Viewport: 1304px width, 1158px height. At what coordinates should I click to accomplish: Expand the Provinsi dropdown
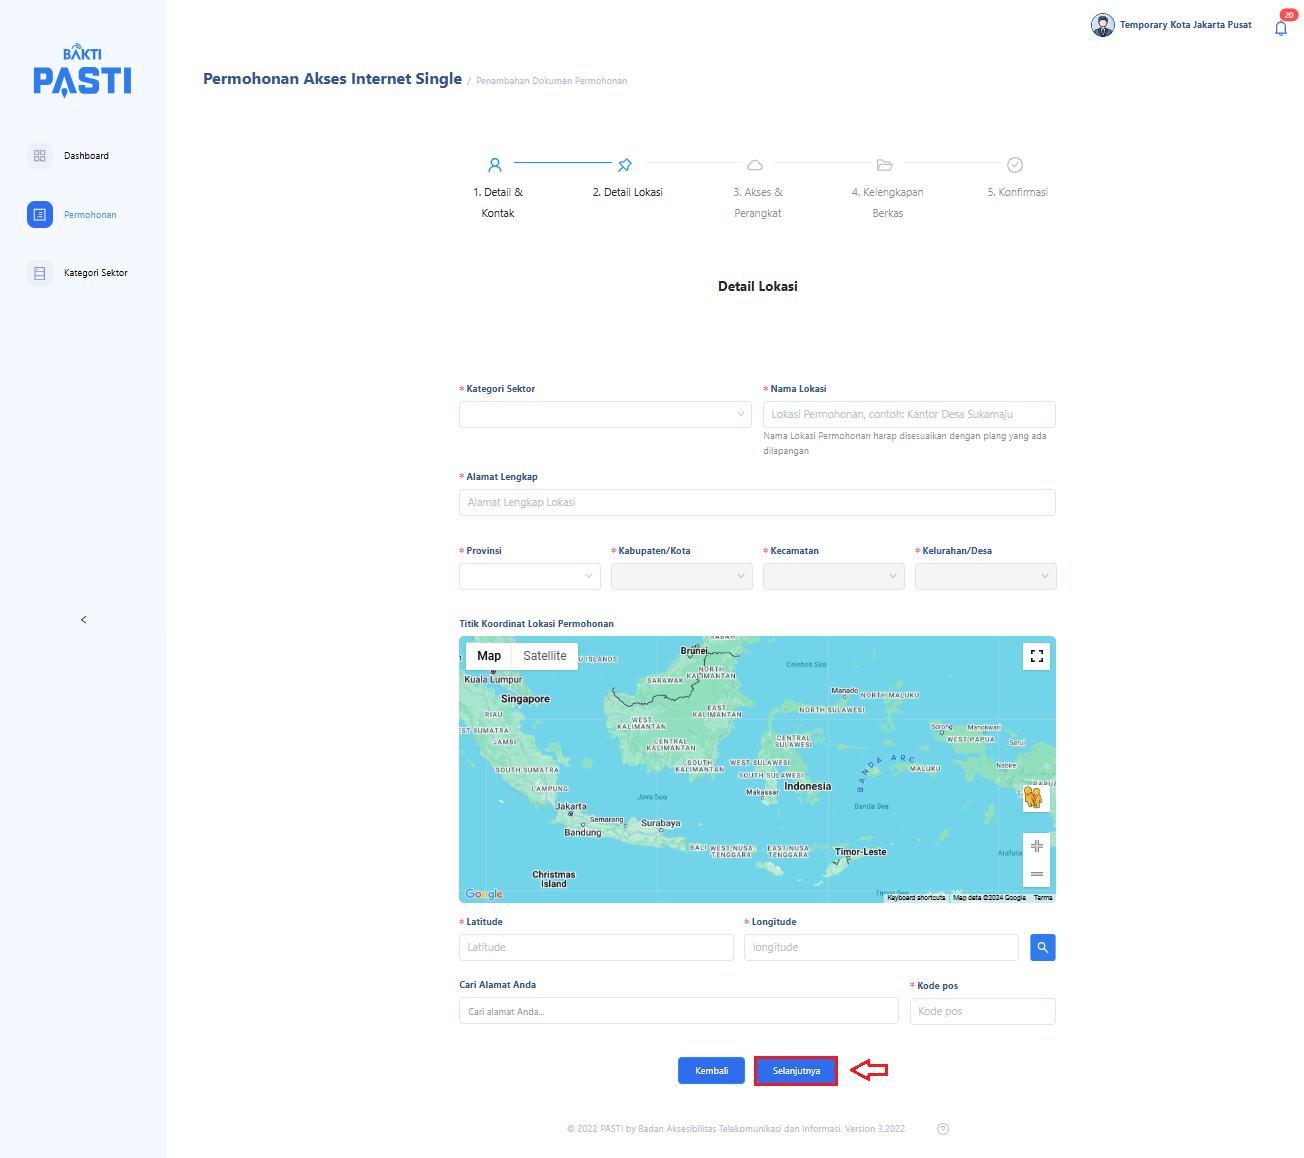[x=529, y=577]
